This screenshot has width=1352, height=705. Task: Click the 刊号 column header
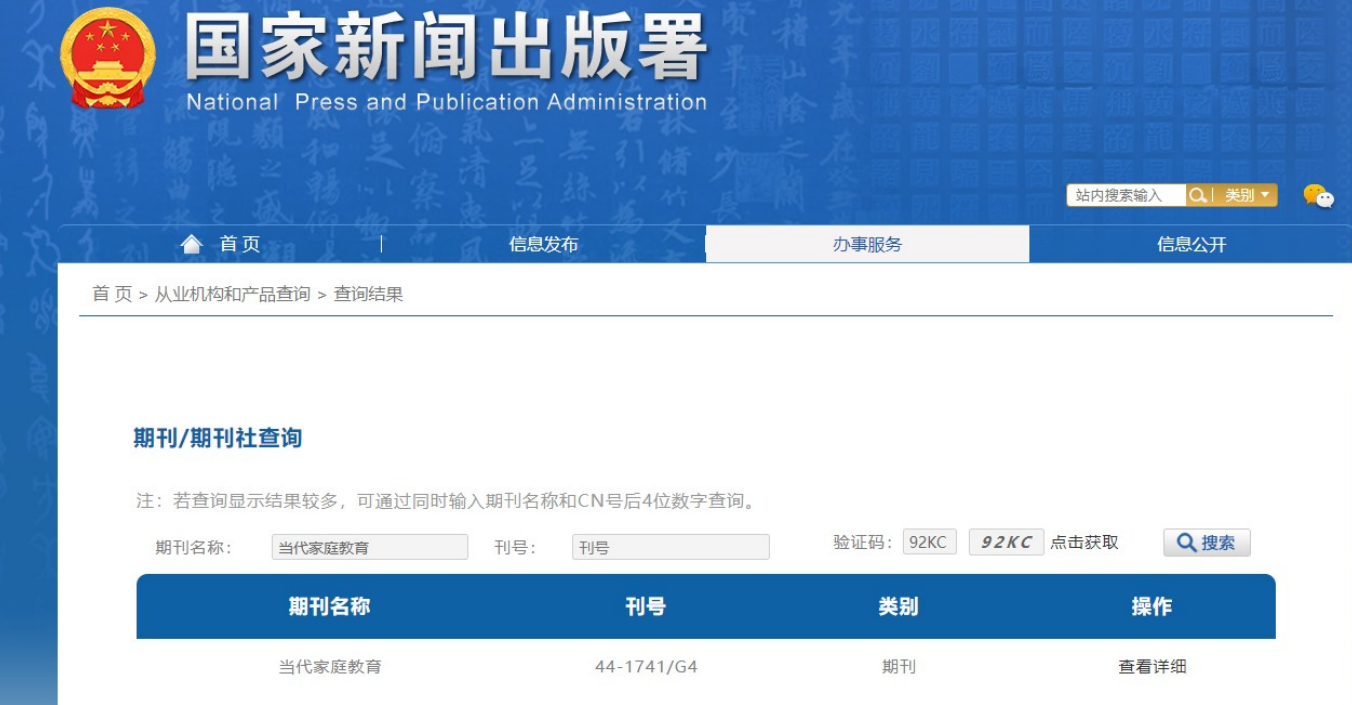point(646,607)
